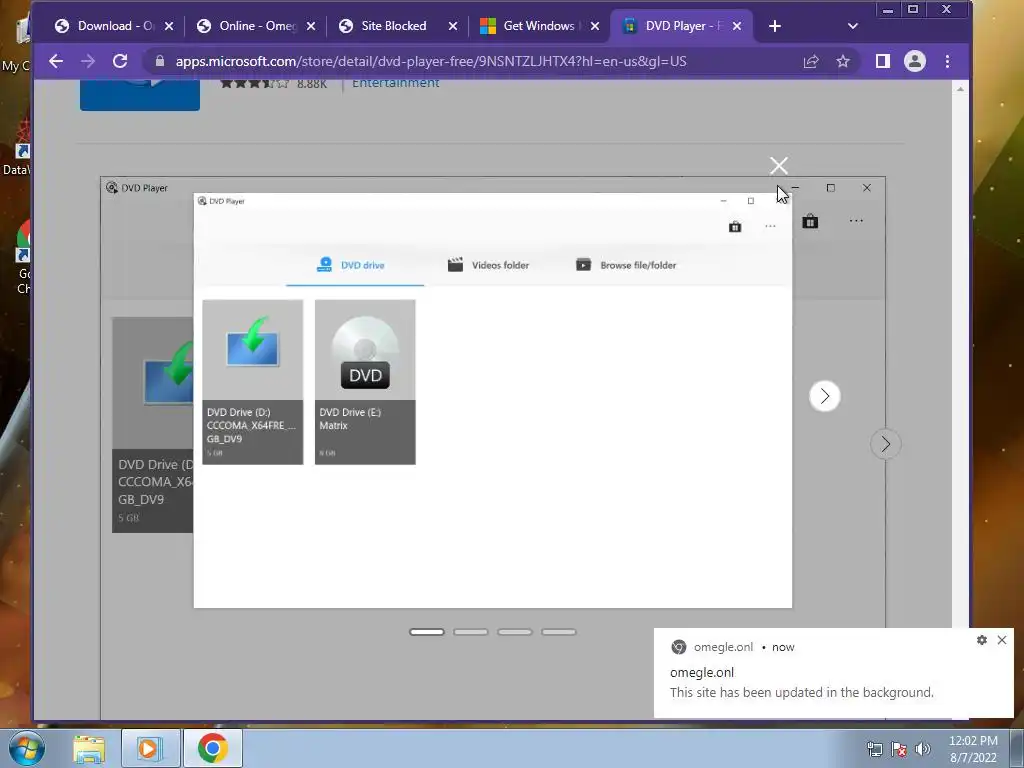
Task: Jump to the first screenshot indicator
Action: [426, 632]
